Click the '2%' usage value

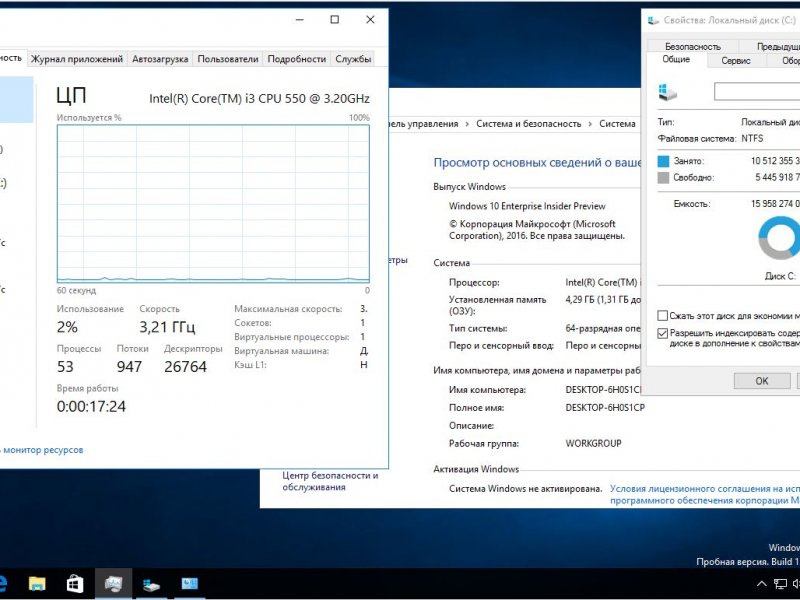67,327
